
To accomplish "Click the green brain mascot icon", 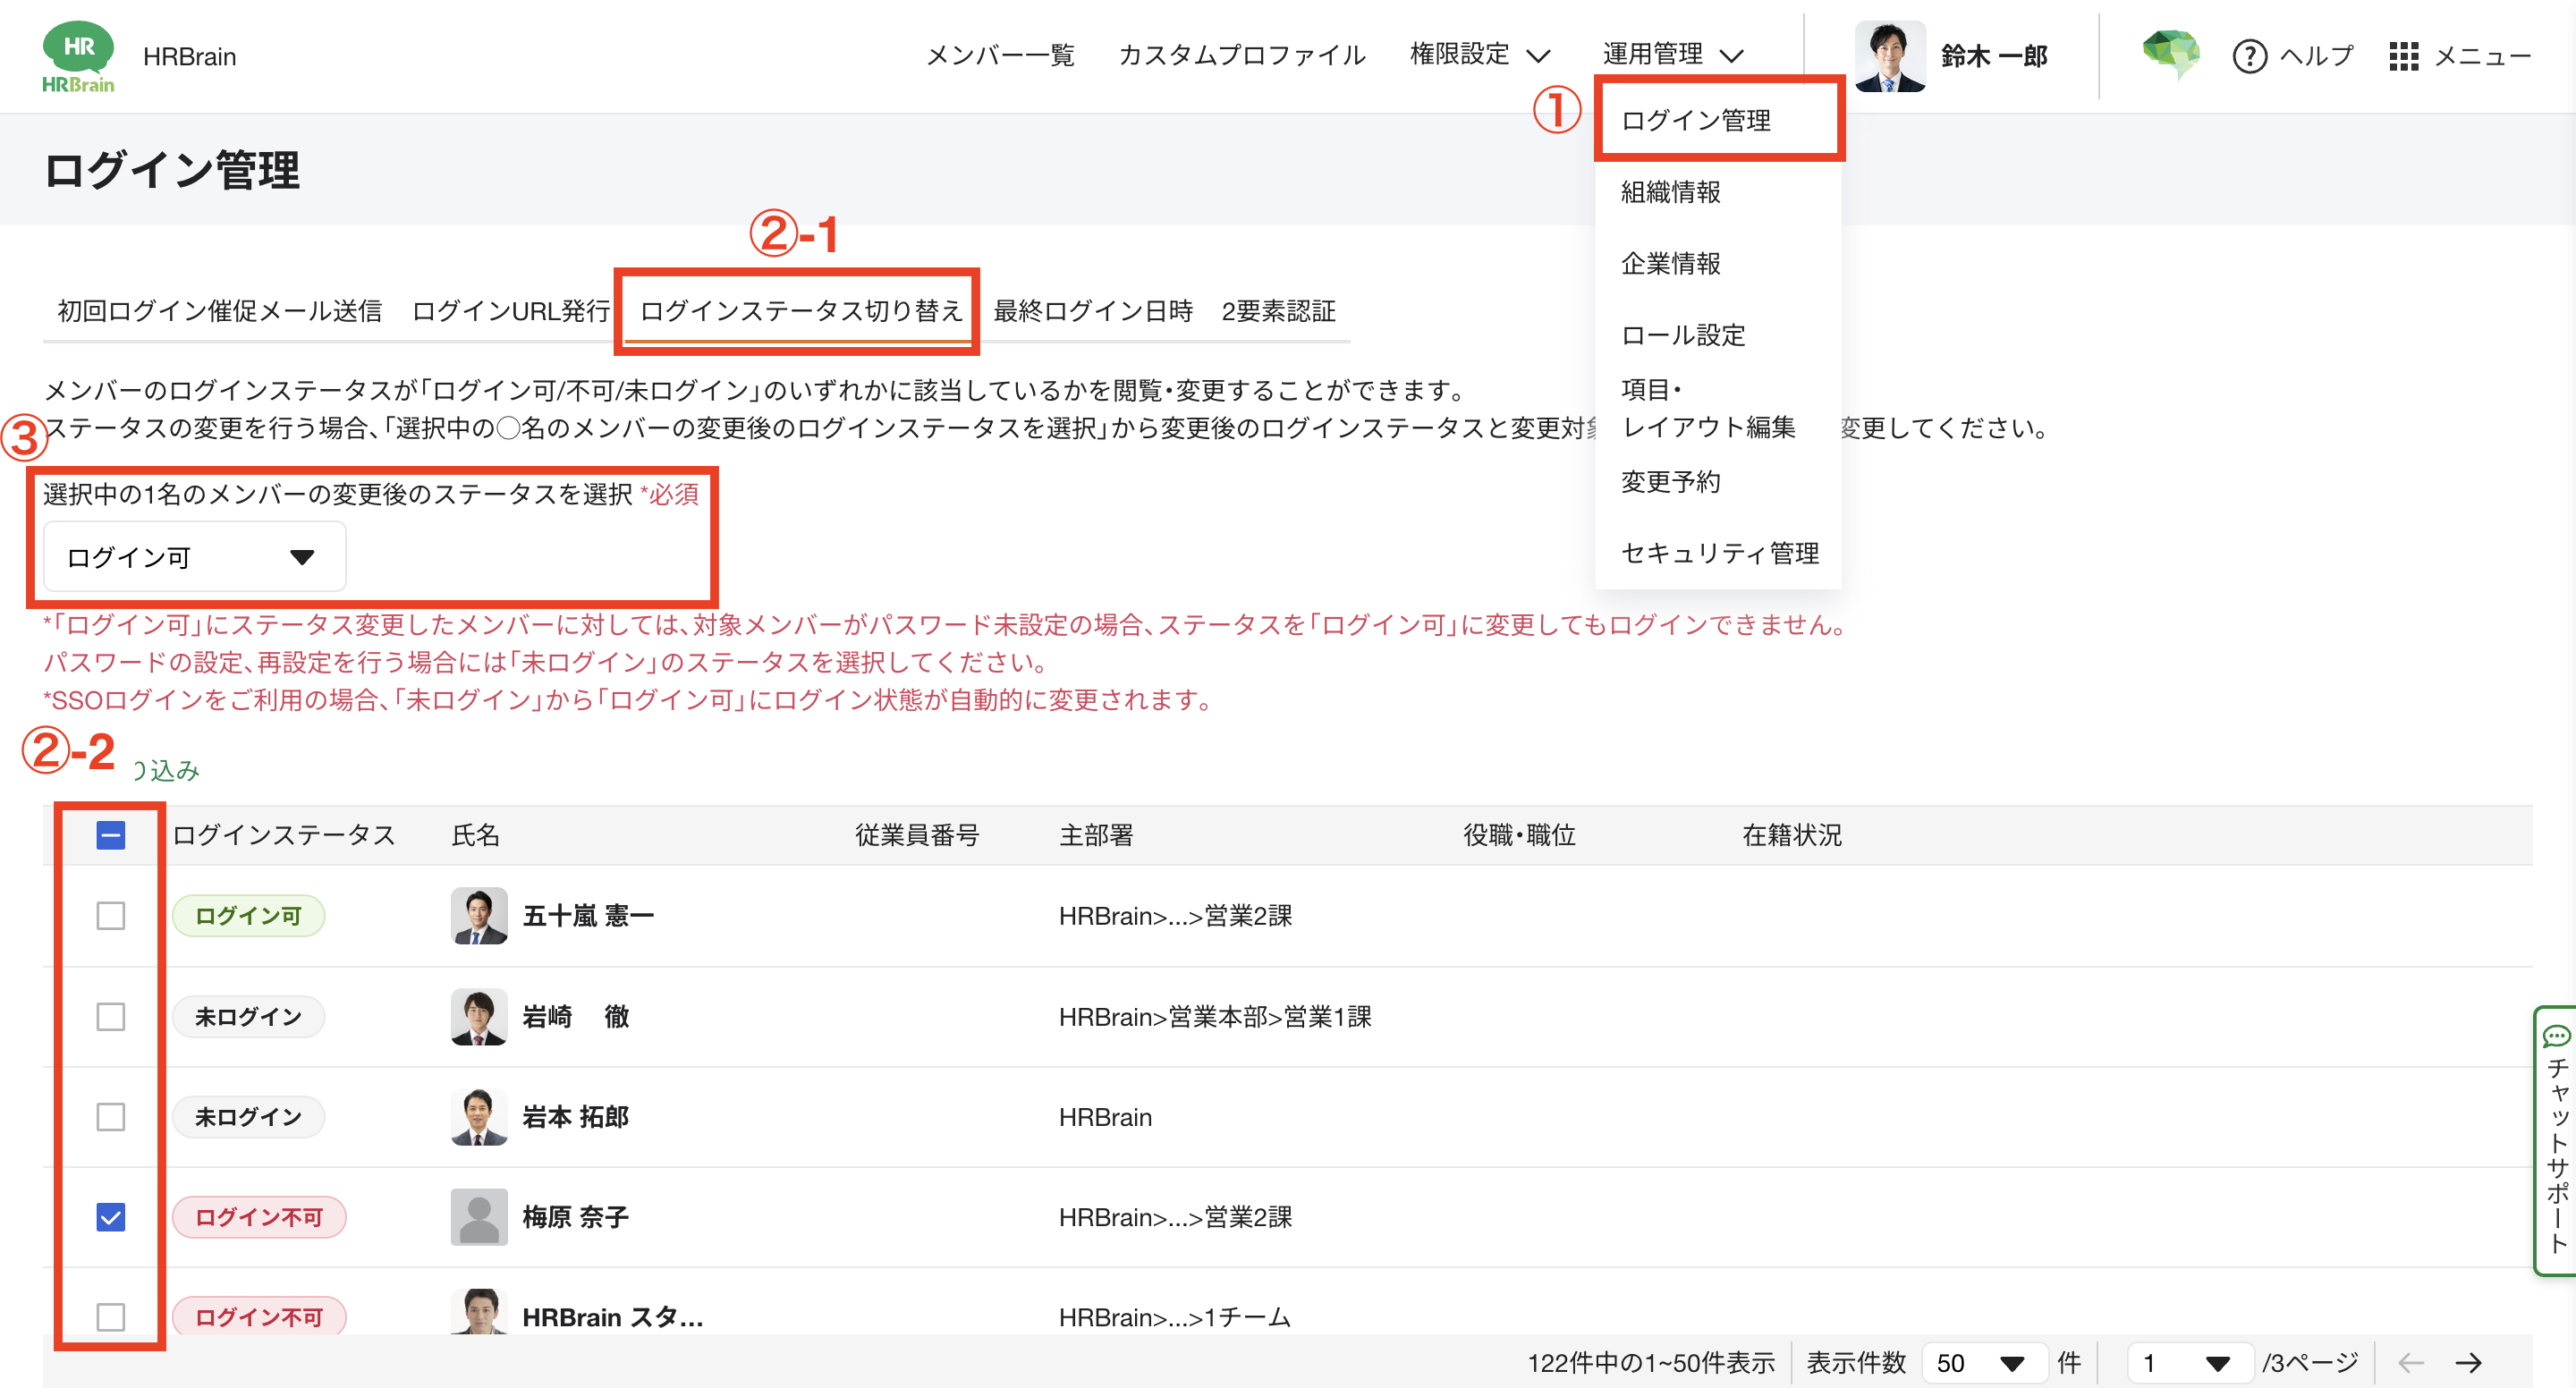I will 2170,54.
